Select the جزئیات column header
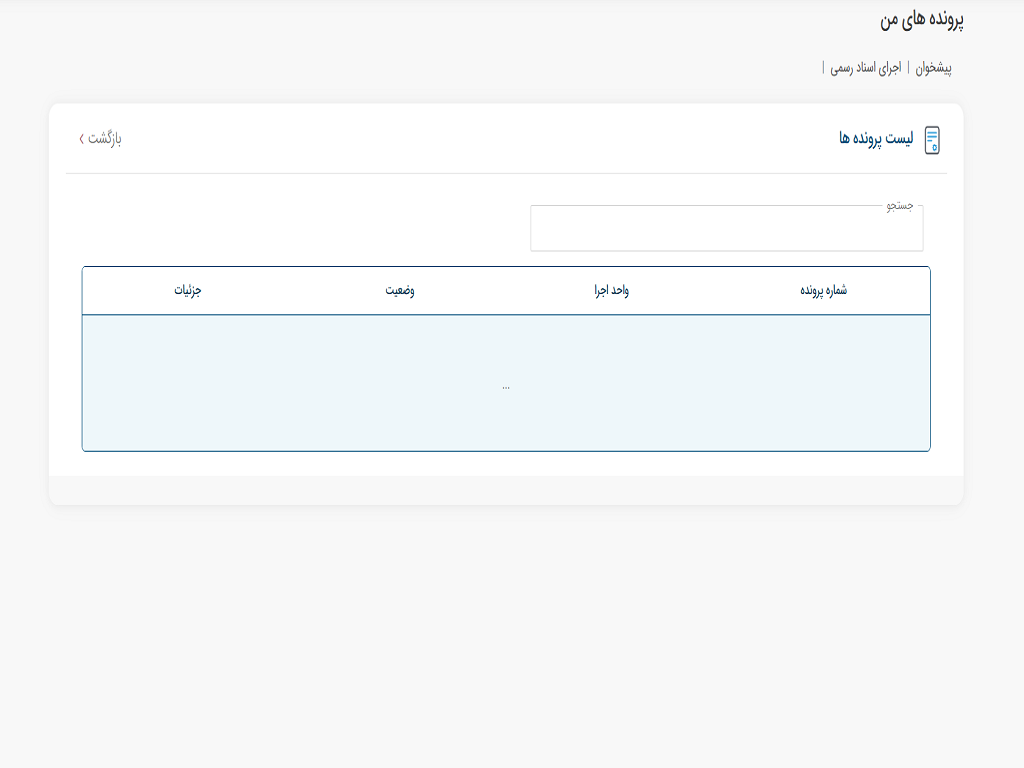This screenshot has height=768, width=1024. tap(188, 290)
